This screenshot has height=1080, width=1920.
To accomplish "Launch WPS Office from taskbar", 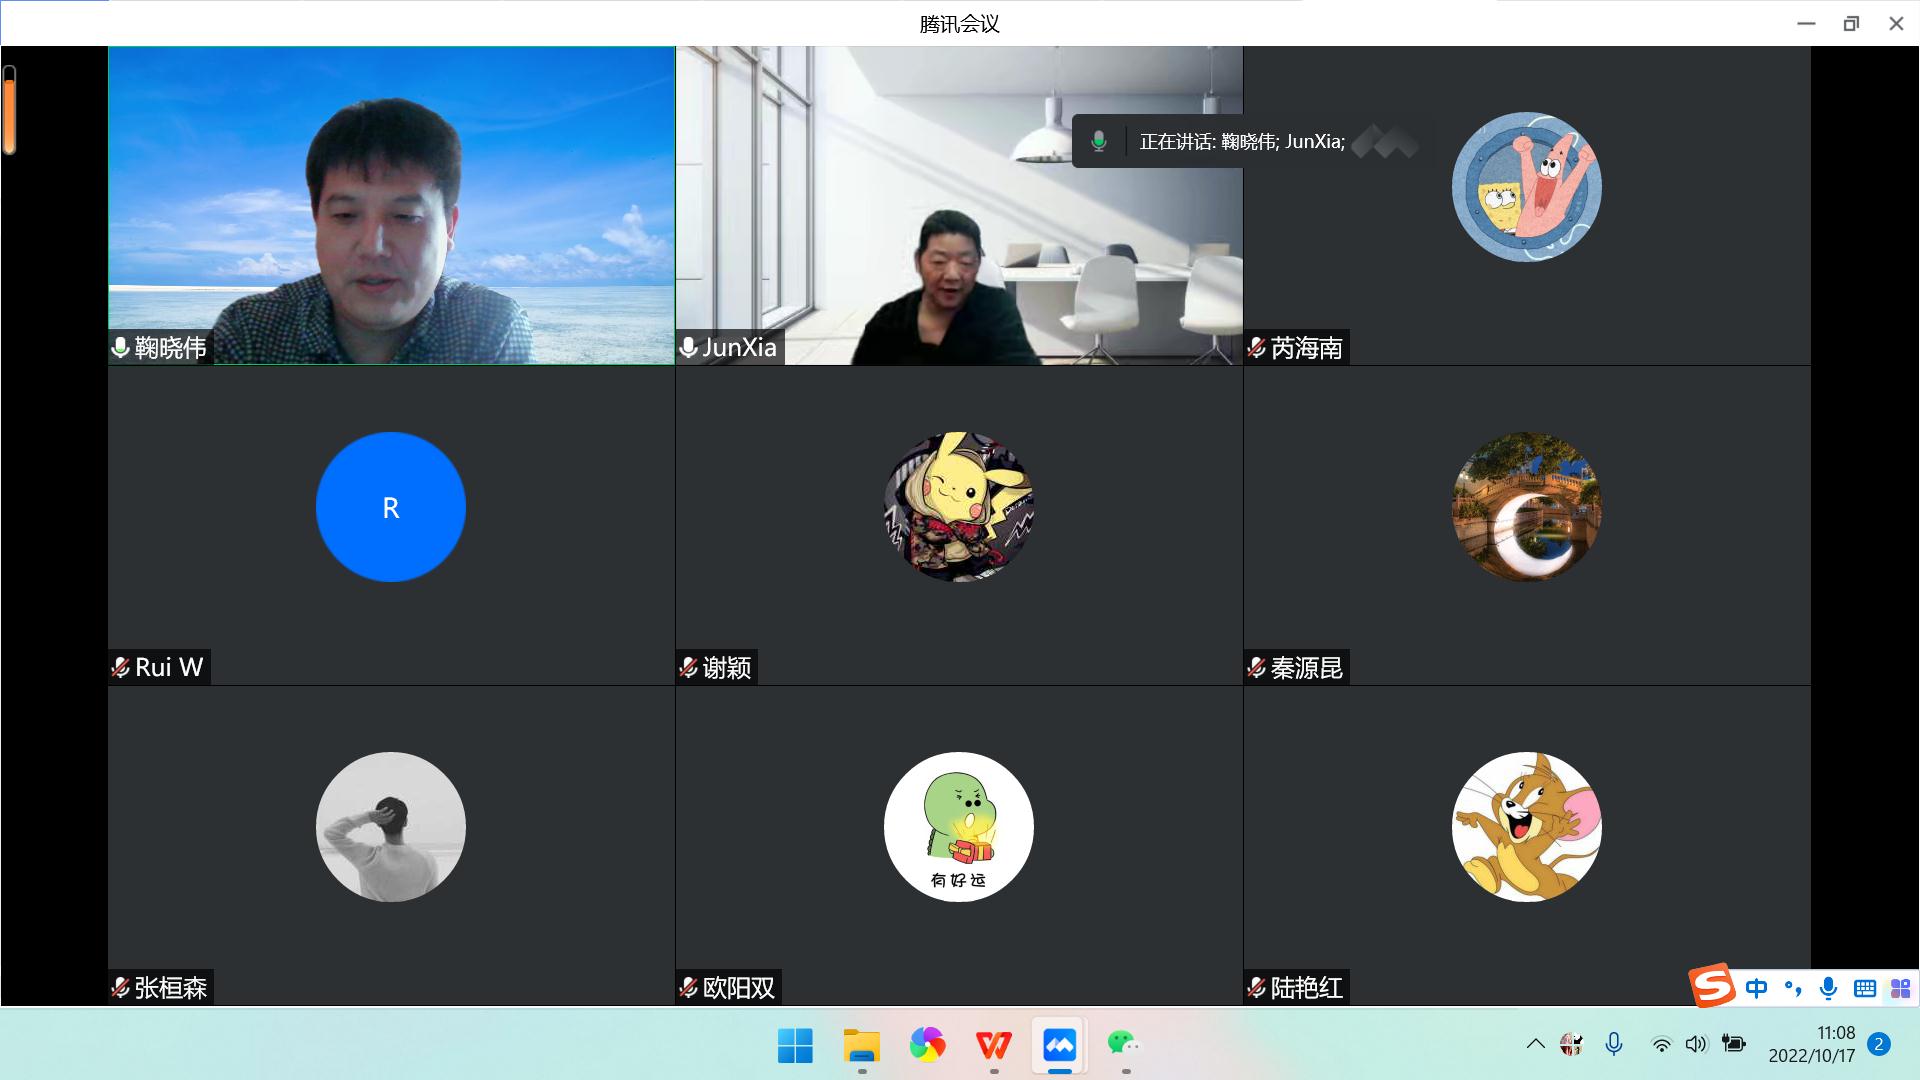I will click(x=993, y=1046).
